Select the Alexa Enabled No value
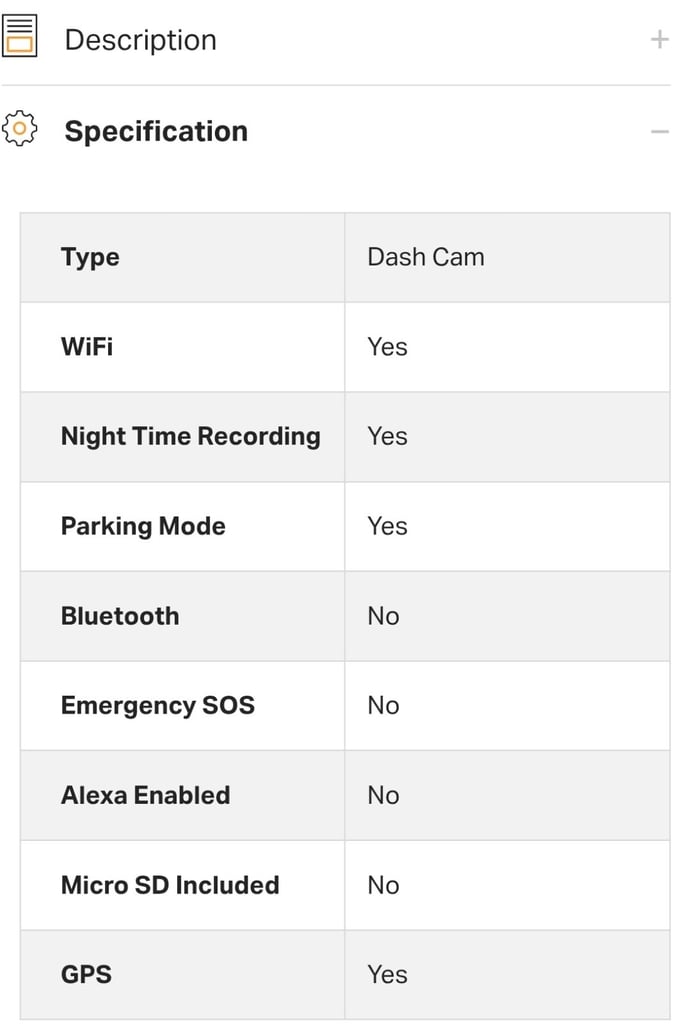The image size is (679, 1024). coord(383,795)
